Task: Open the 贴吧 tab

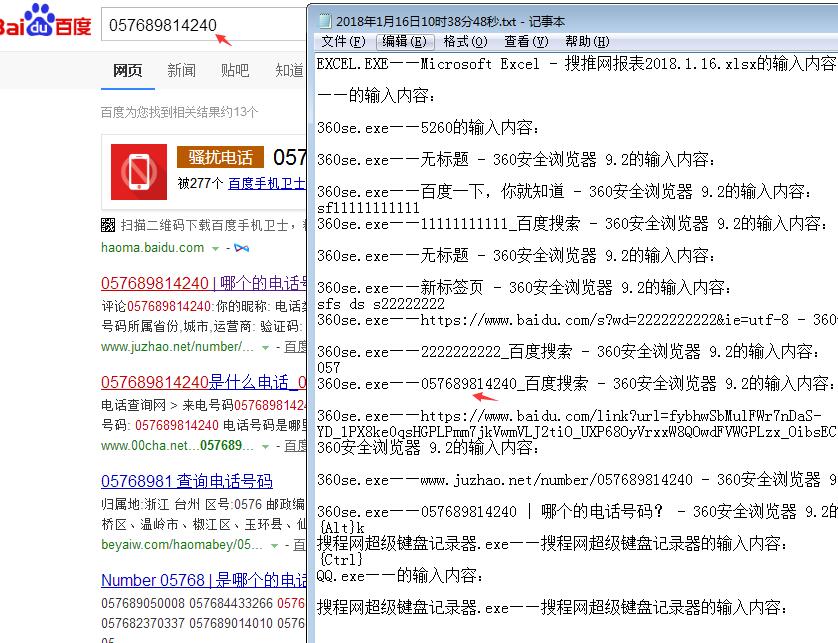Action: click(x=235, y=70)
